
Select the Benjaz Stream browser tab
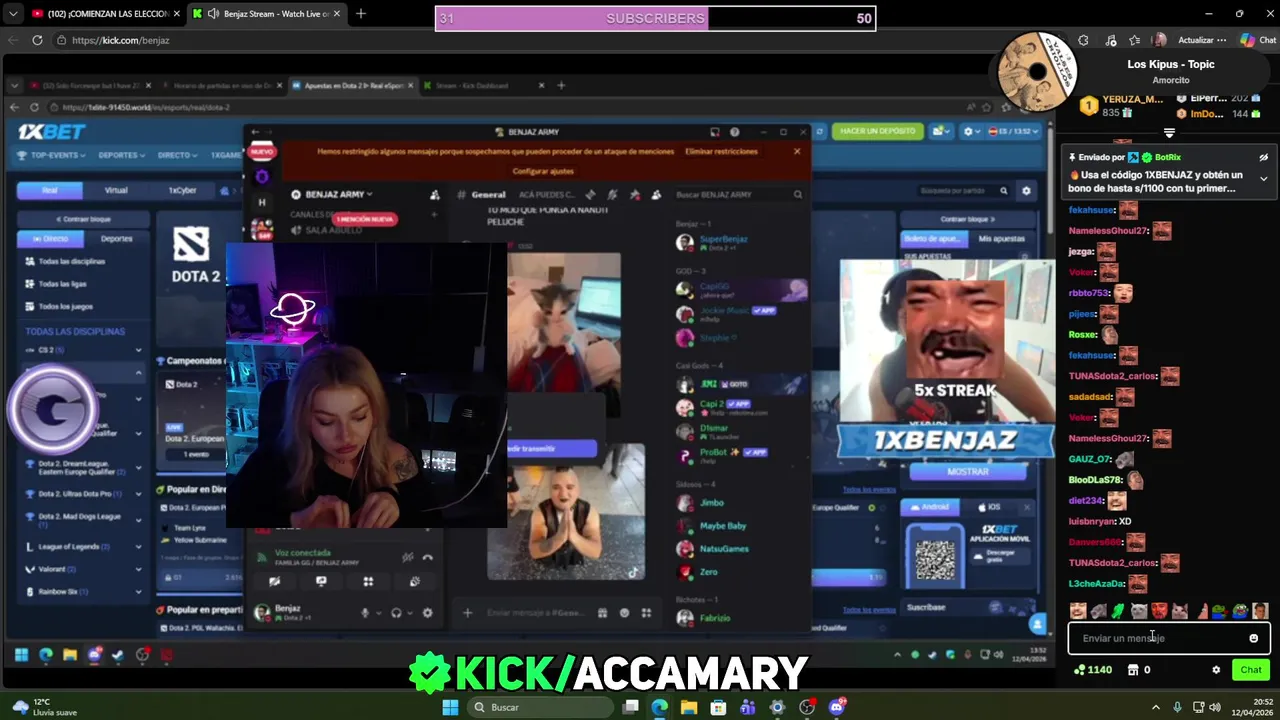(266, 14)
